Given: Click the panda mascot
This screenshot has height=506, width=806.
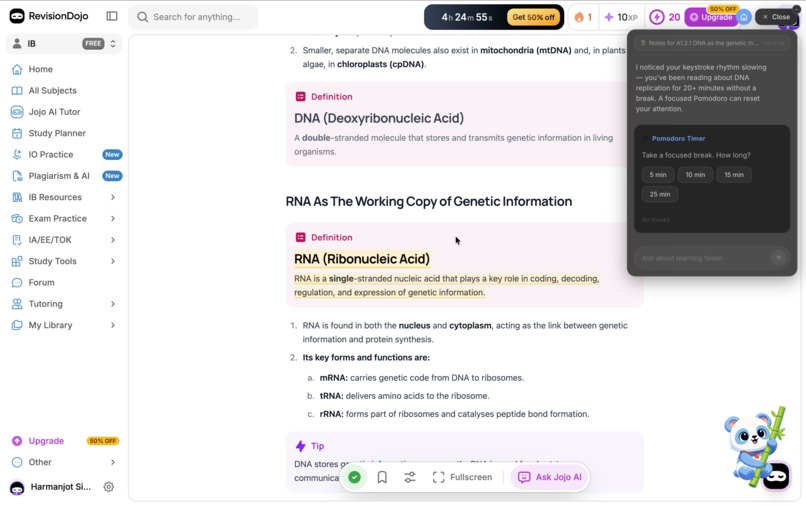Looking at the screenshot, I should pyautogui.click(x=753, y=447).
